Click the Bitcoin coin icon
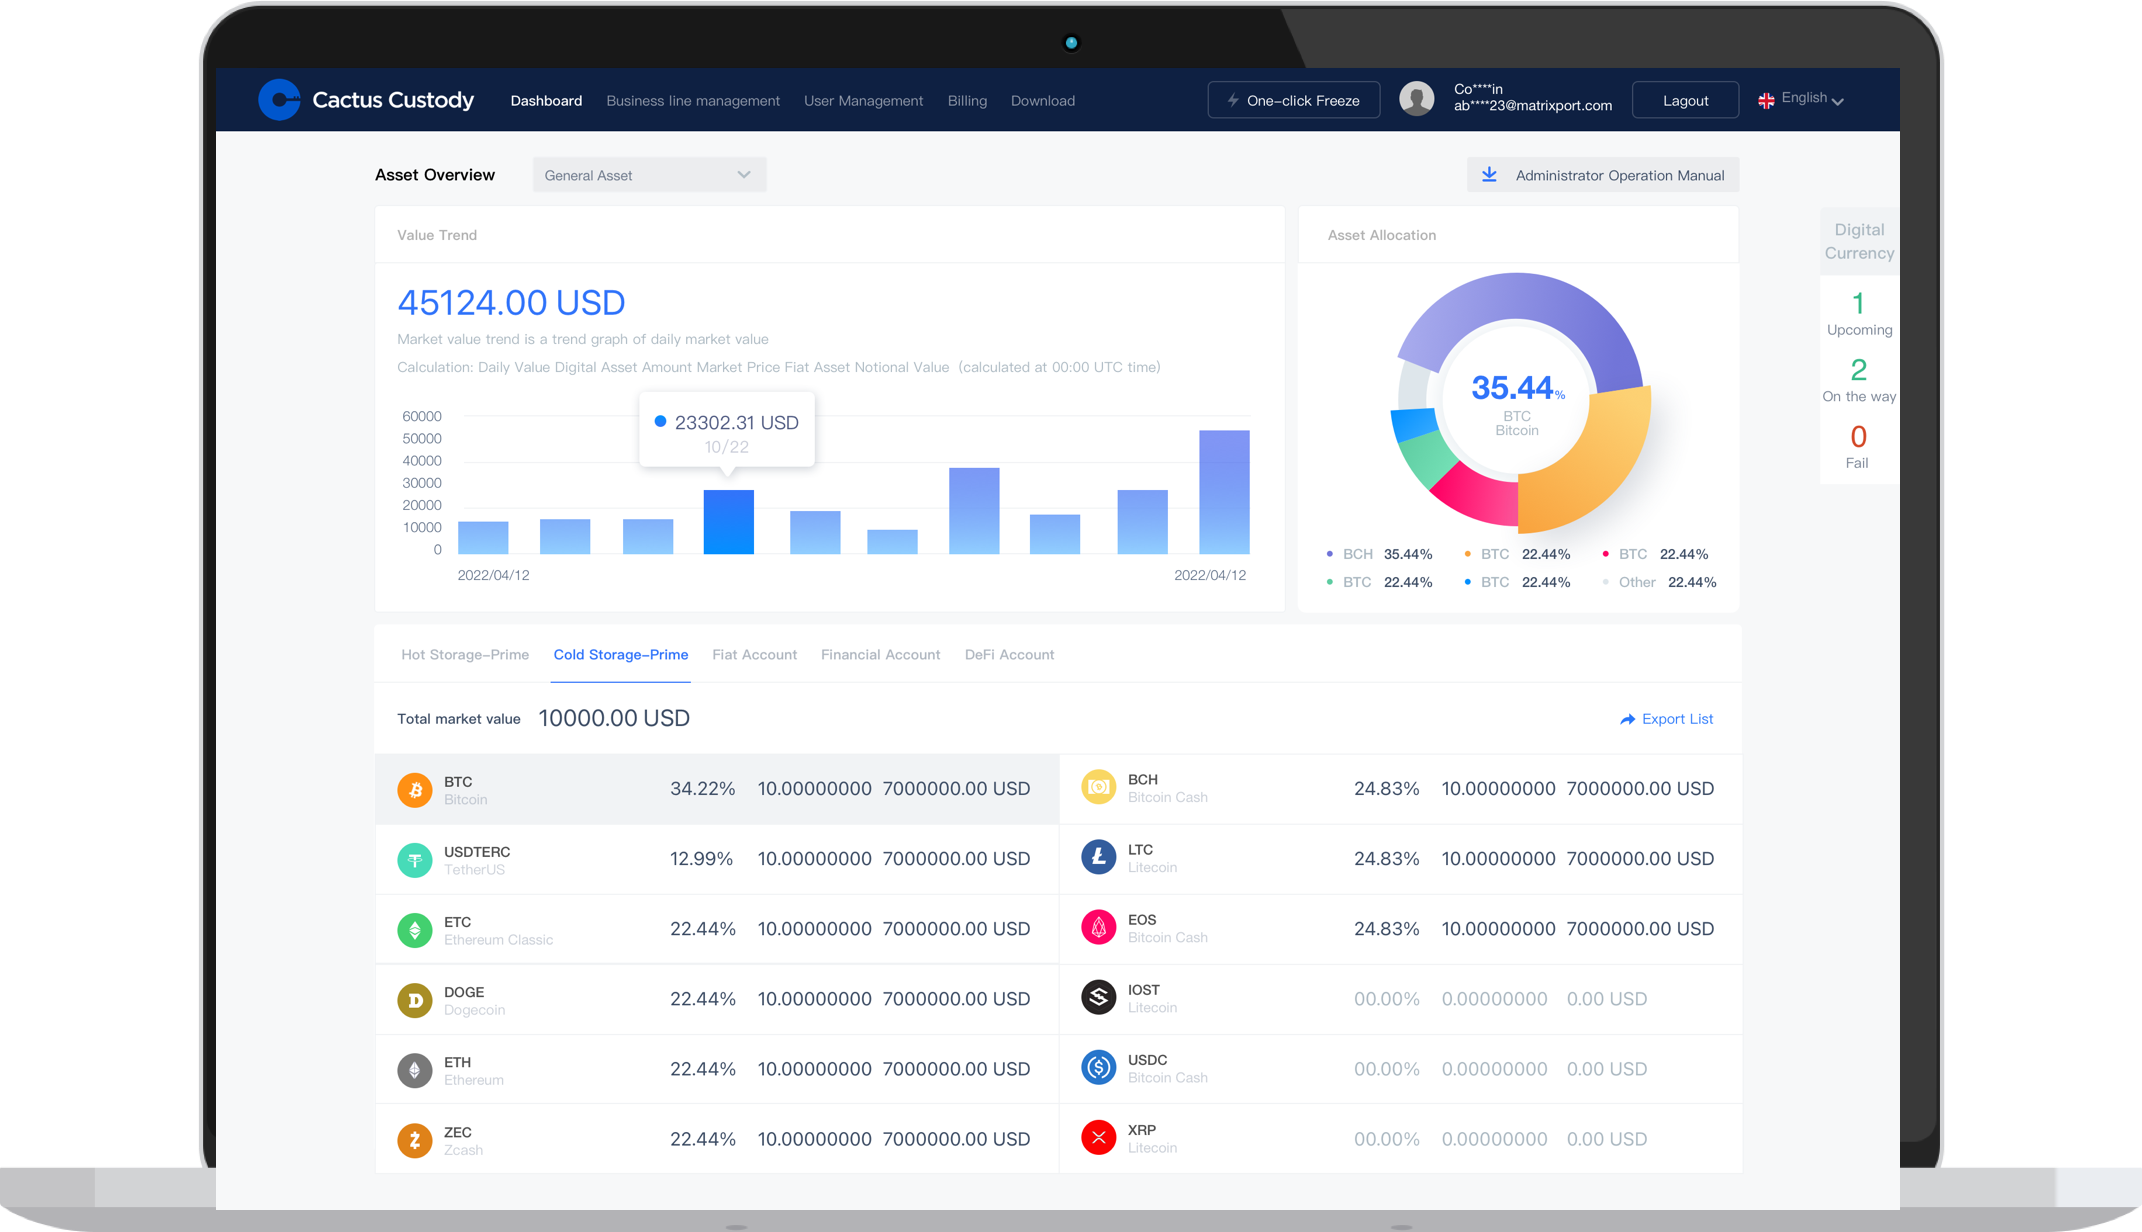 pos(415,790)
